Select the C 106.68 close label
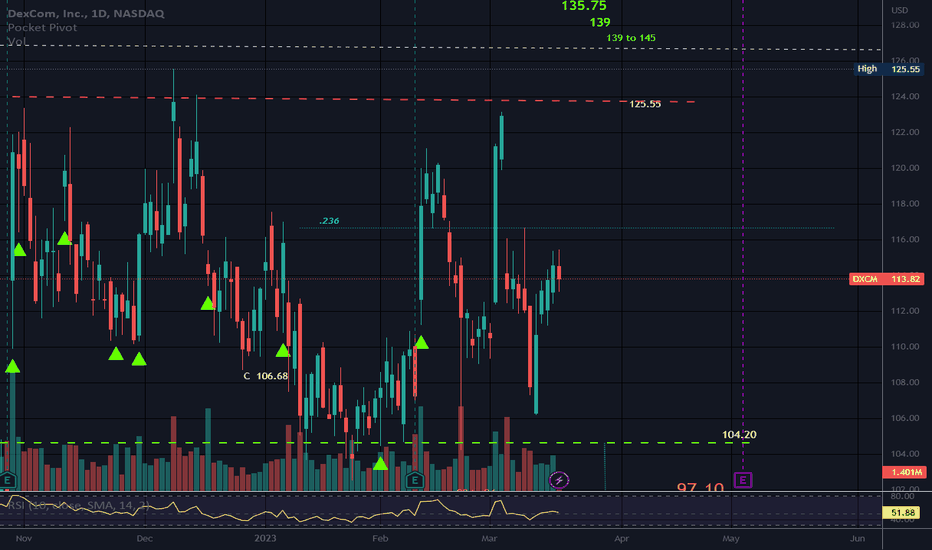This screenshot has height=550, width=932. click(266, 376)
